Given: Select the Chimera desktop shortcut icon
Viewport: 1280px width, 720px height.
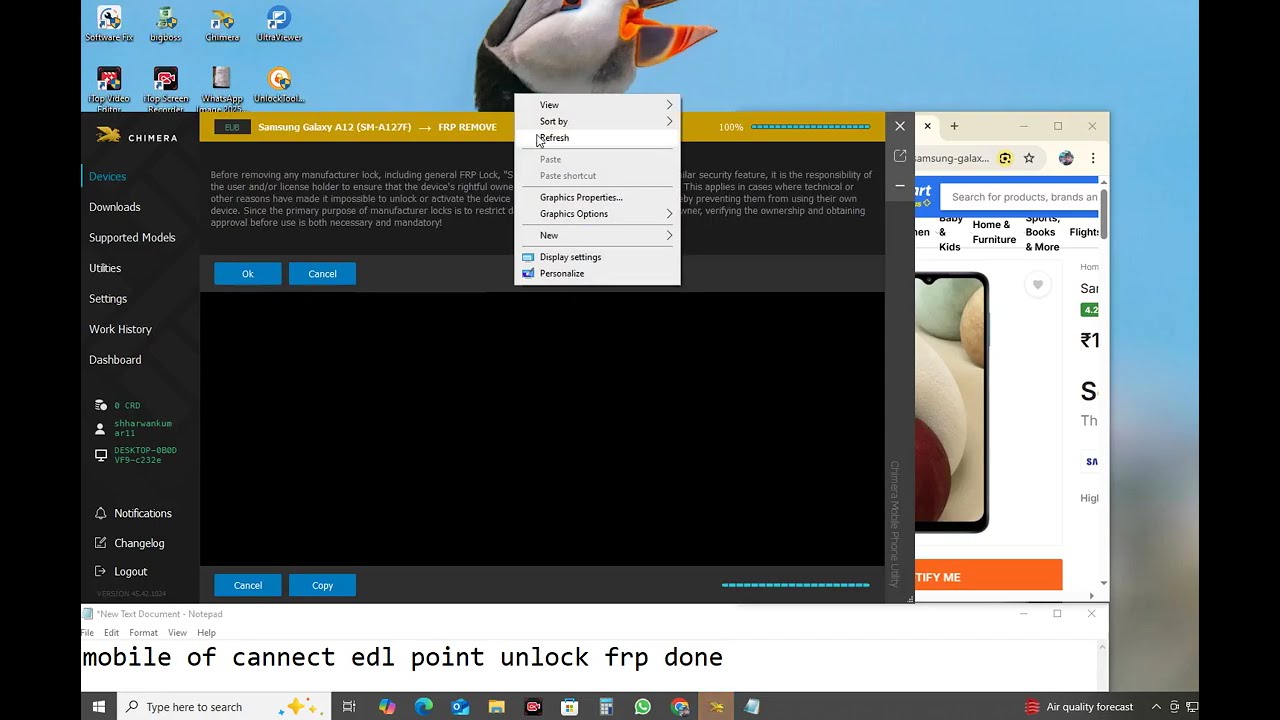Looking at the screenshot, I should (222, 24).
